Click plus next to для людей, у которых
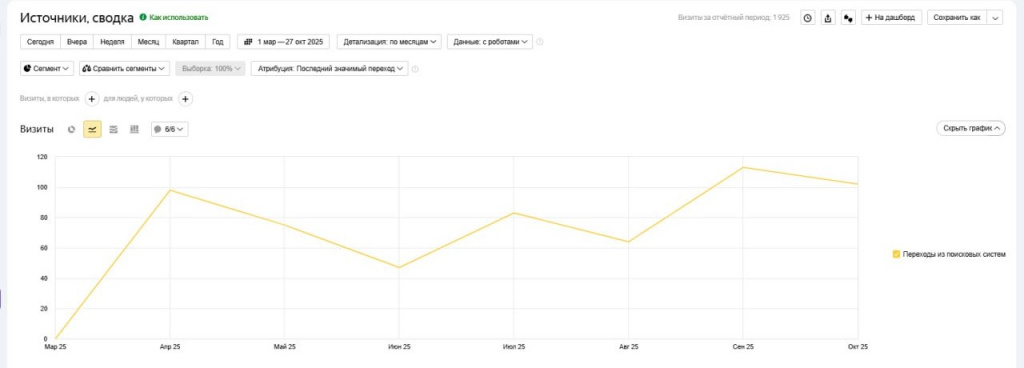 pyautogui.click(x=185, y=99)
